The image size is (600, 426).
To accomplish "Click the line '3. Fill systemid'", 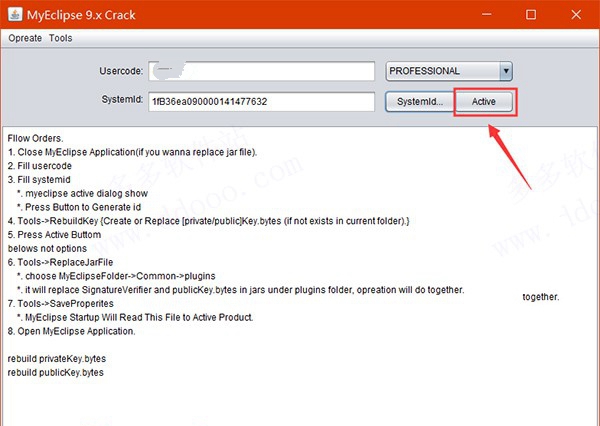I will [39, 180].
